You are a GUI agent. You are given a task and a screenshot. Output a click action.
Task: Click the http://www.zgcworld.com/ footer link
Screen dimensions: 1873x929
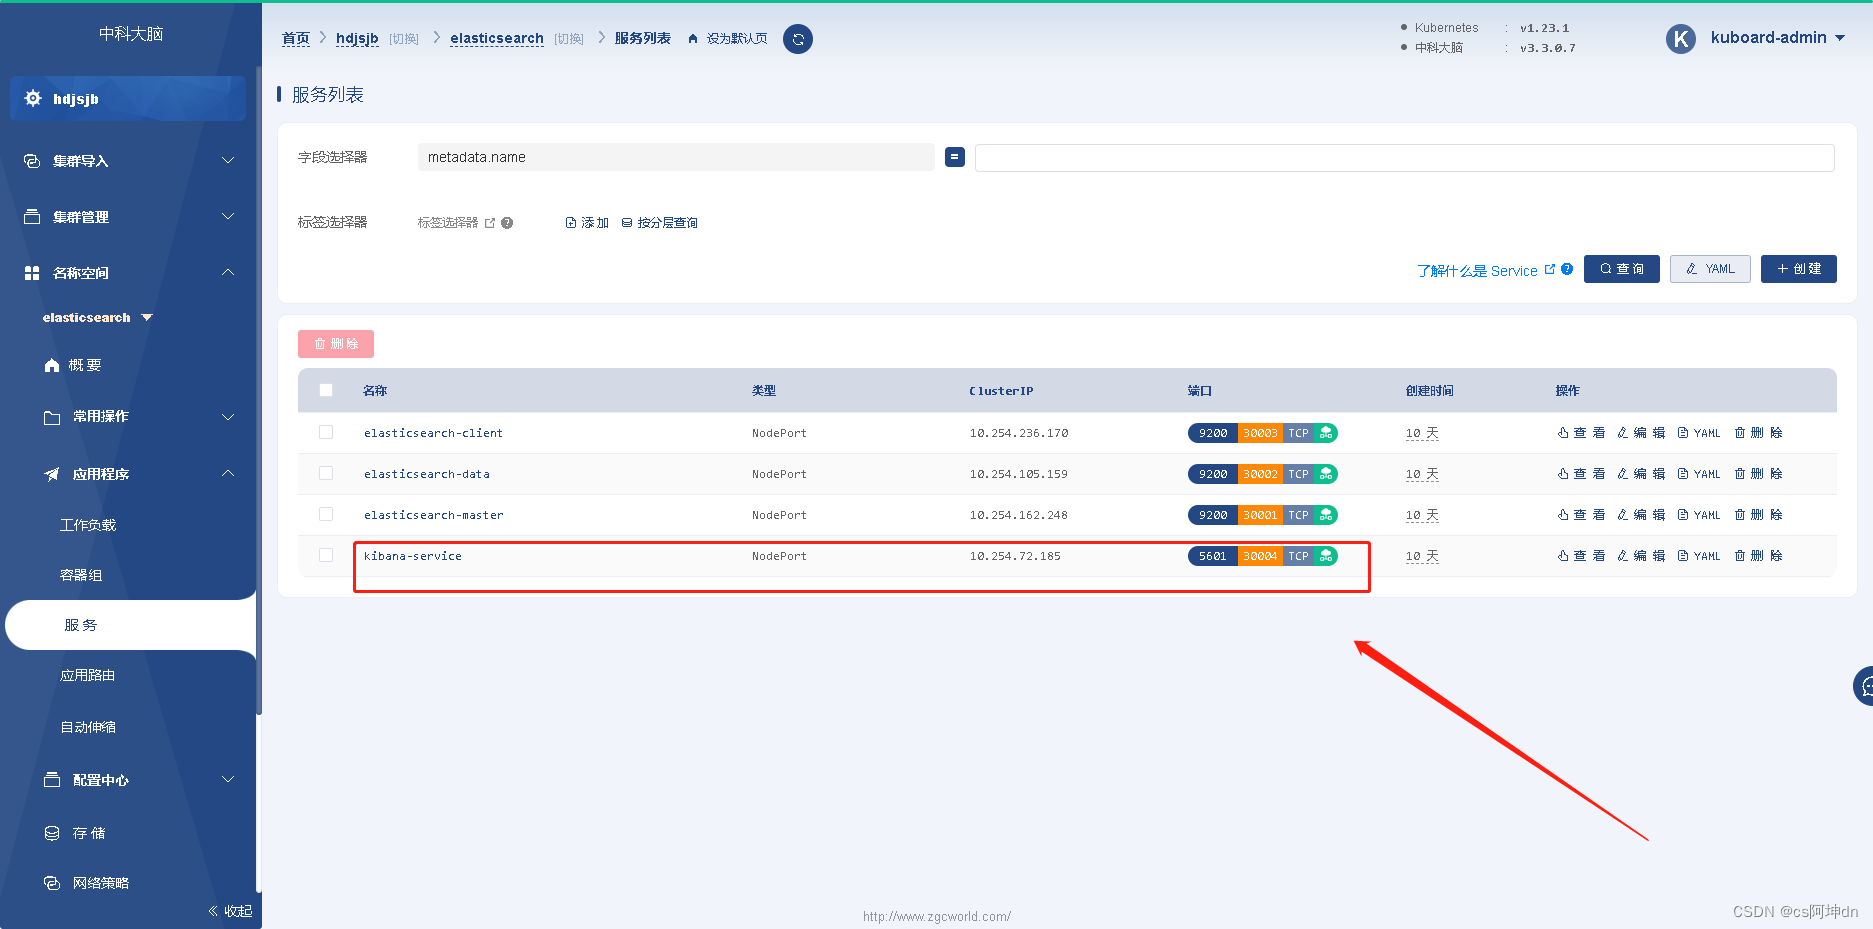click(x=937, y=916)
